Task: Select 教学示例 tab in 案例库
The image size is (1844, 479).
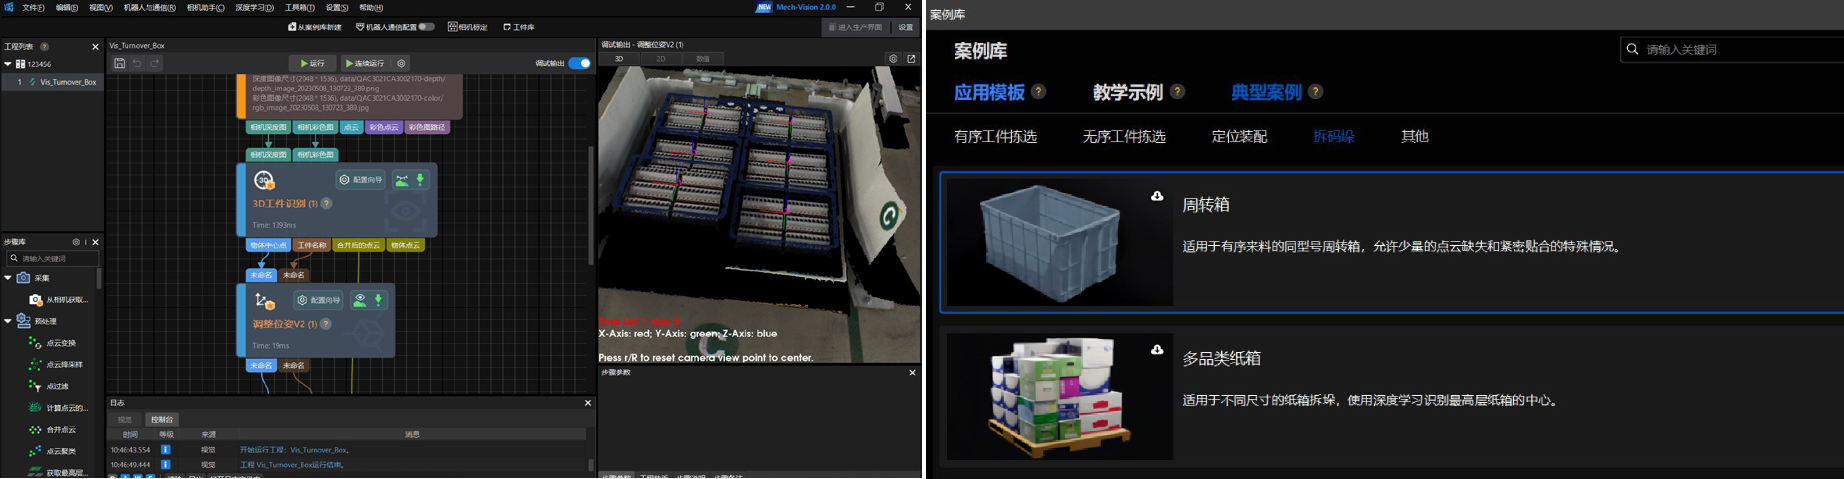Action: [x=1128, y=92]
